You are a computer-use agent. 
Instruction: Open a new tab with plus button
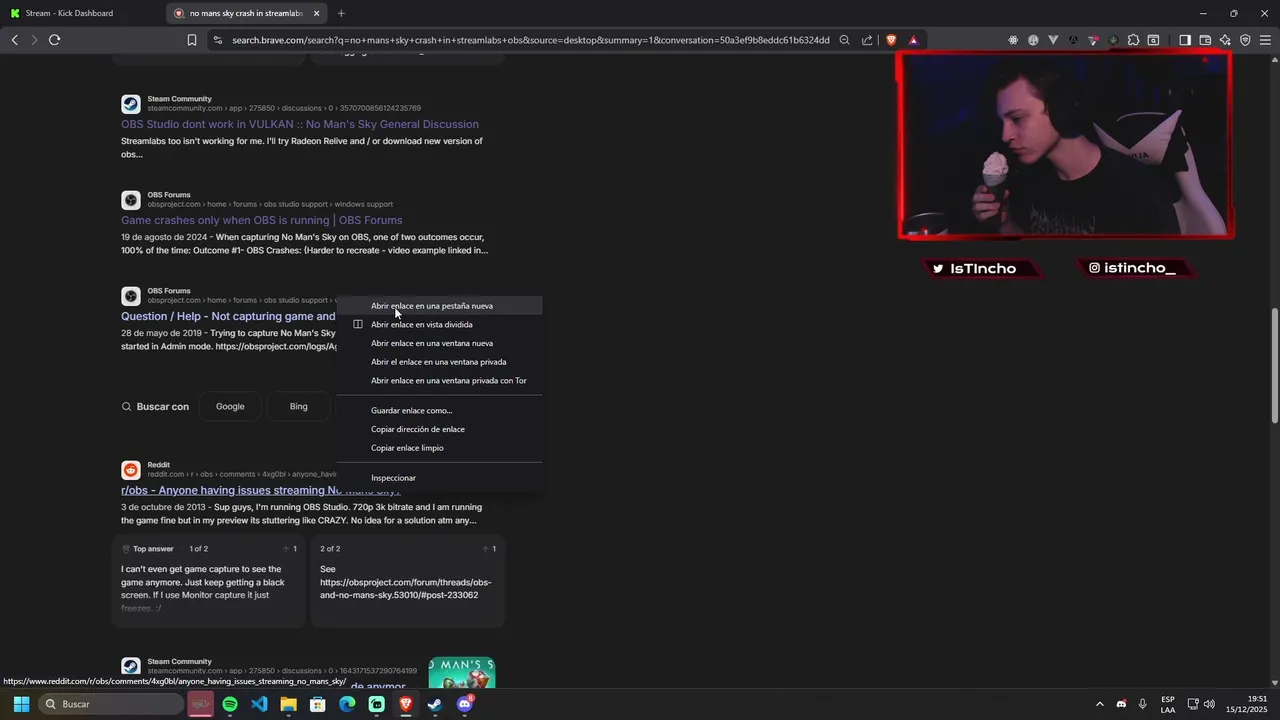(341, 13)
